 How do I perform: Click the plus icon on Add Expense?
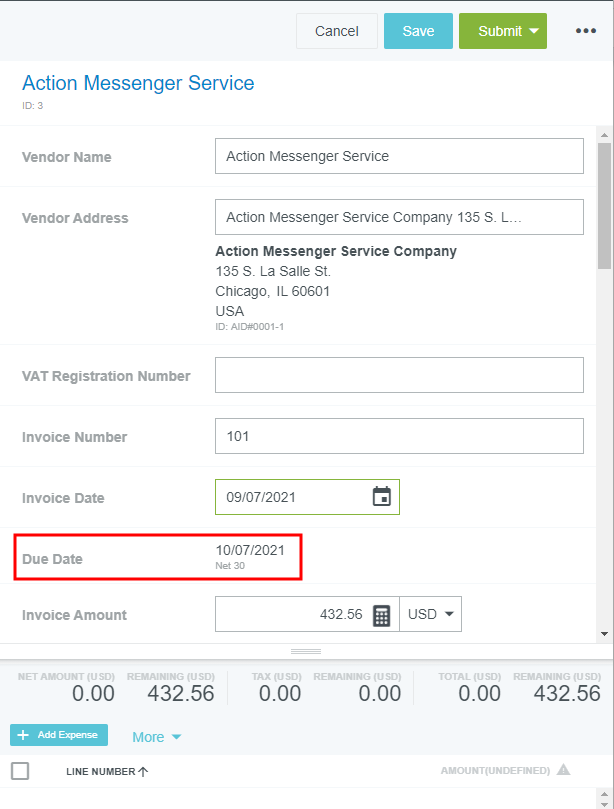(23, 735)
